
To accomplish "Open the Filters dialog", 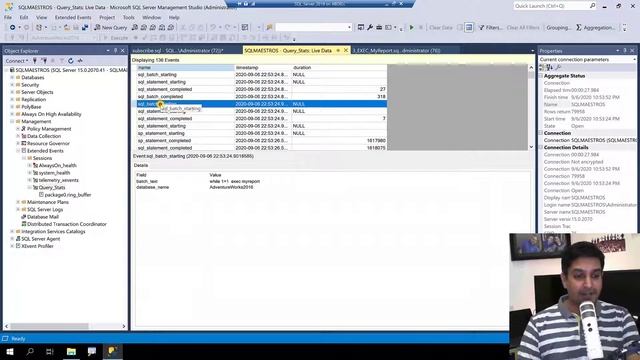I will pos(490,27).
